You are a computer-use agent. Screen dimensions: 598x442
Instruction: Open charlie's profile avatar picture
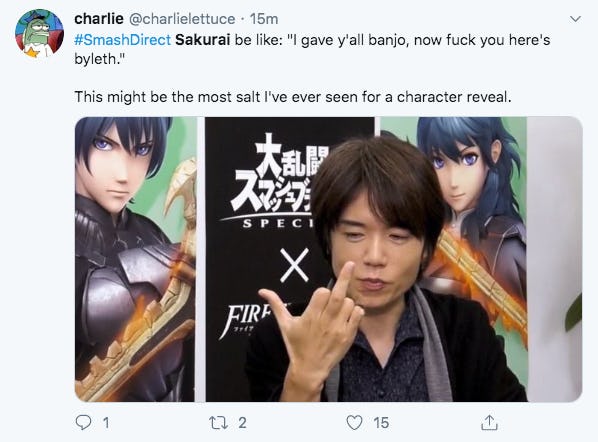(x=39, y=34)
